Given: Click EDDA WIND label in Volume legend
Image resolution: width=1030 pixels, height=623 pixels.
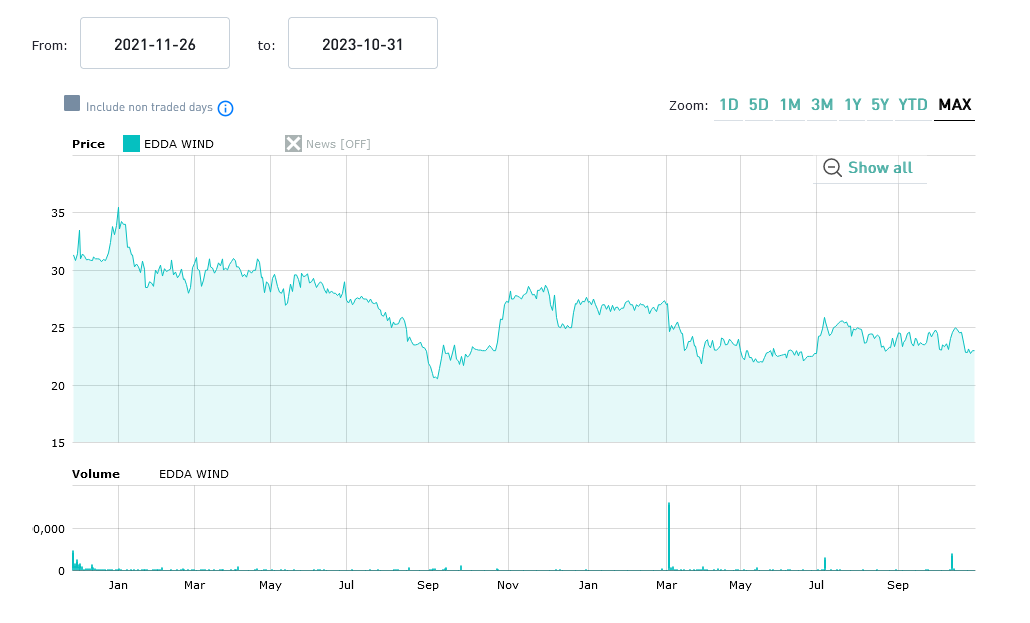Looking at the screenshot, I should (x=194, y=474).
